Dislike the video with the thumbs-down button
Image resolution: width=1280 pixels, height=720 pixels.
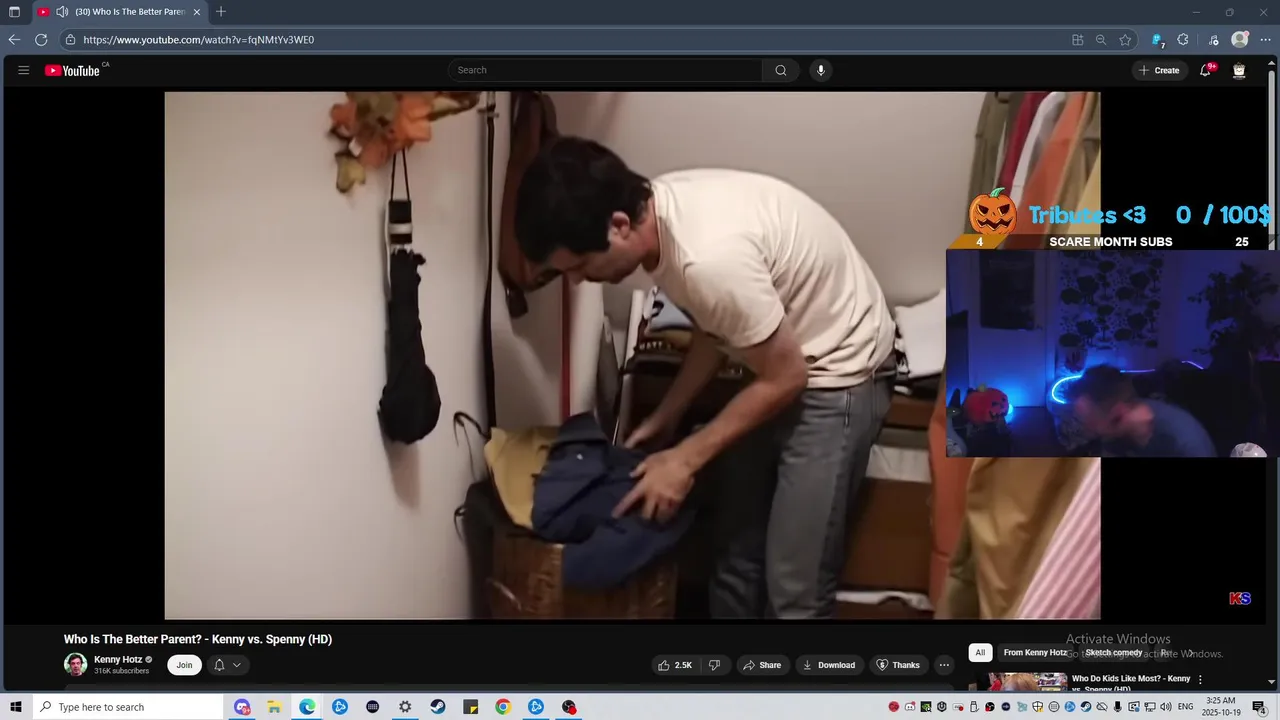tap(714, 665)
